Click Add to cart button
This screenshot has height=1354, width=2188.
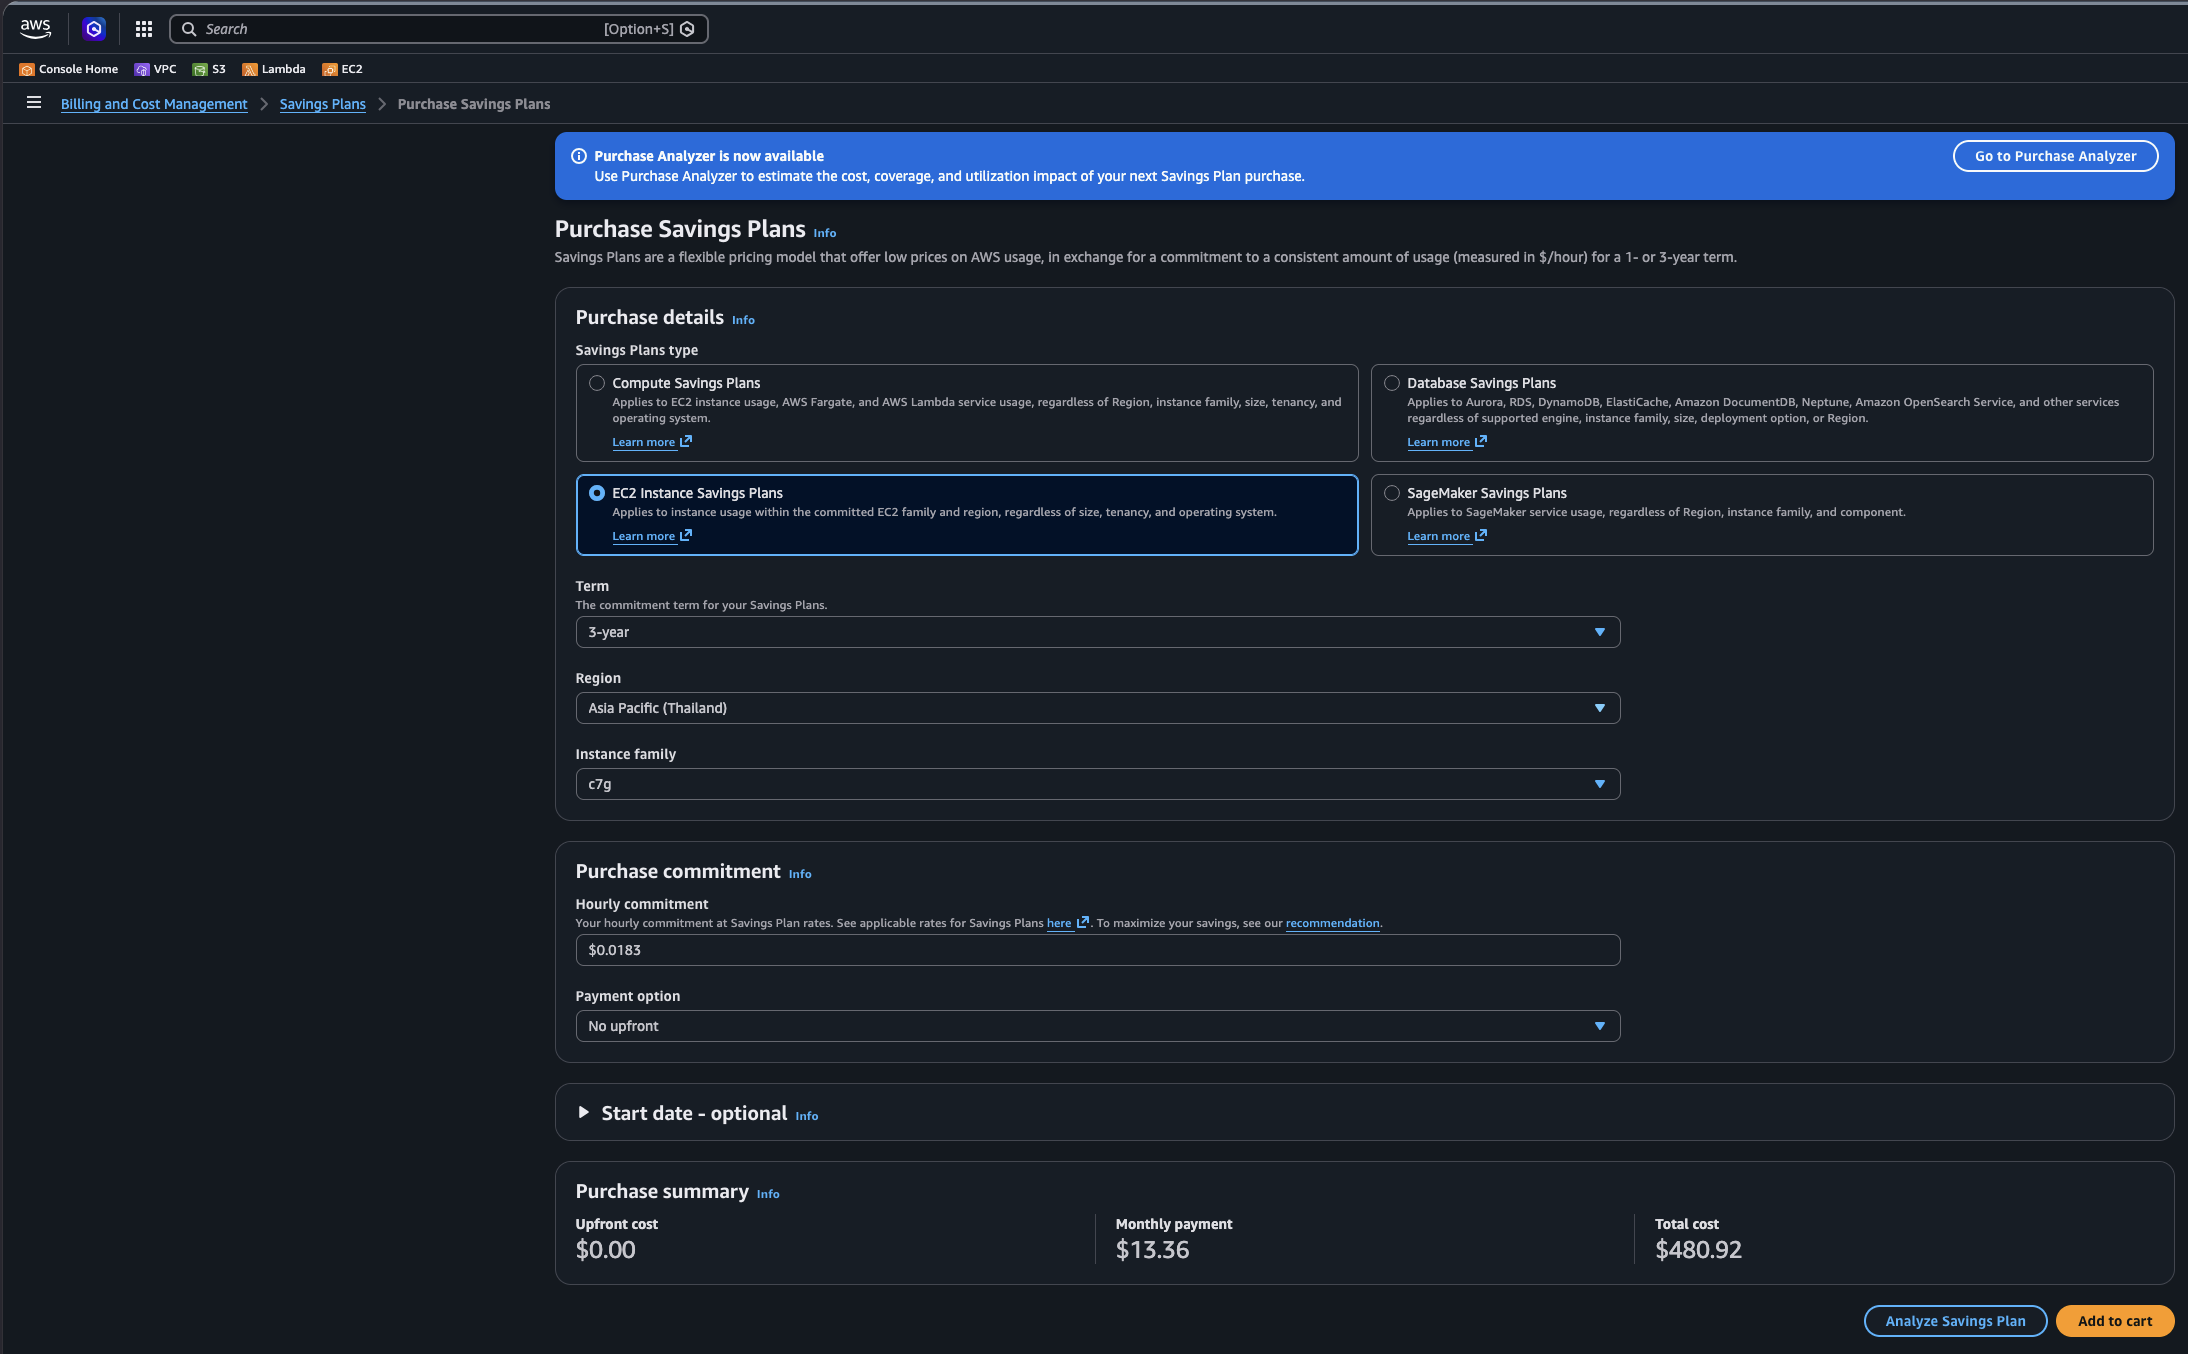[x=2115, y=1321]
